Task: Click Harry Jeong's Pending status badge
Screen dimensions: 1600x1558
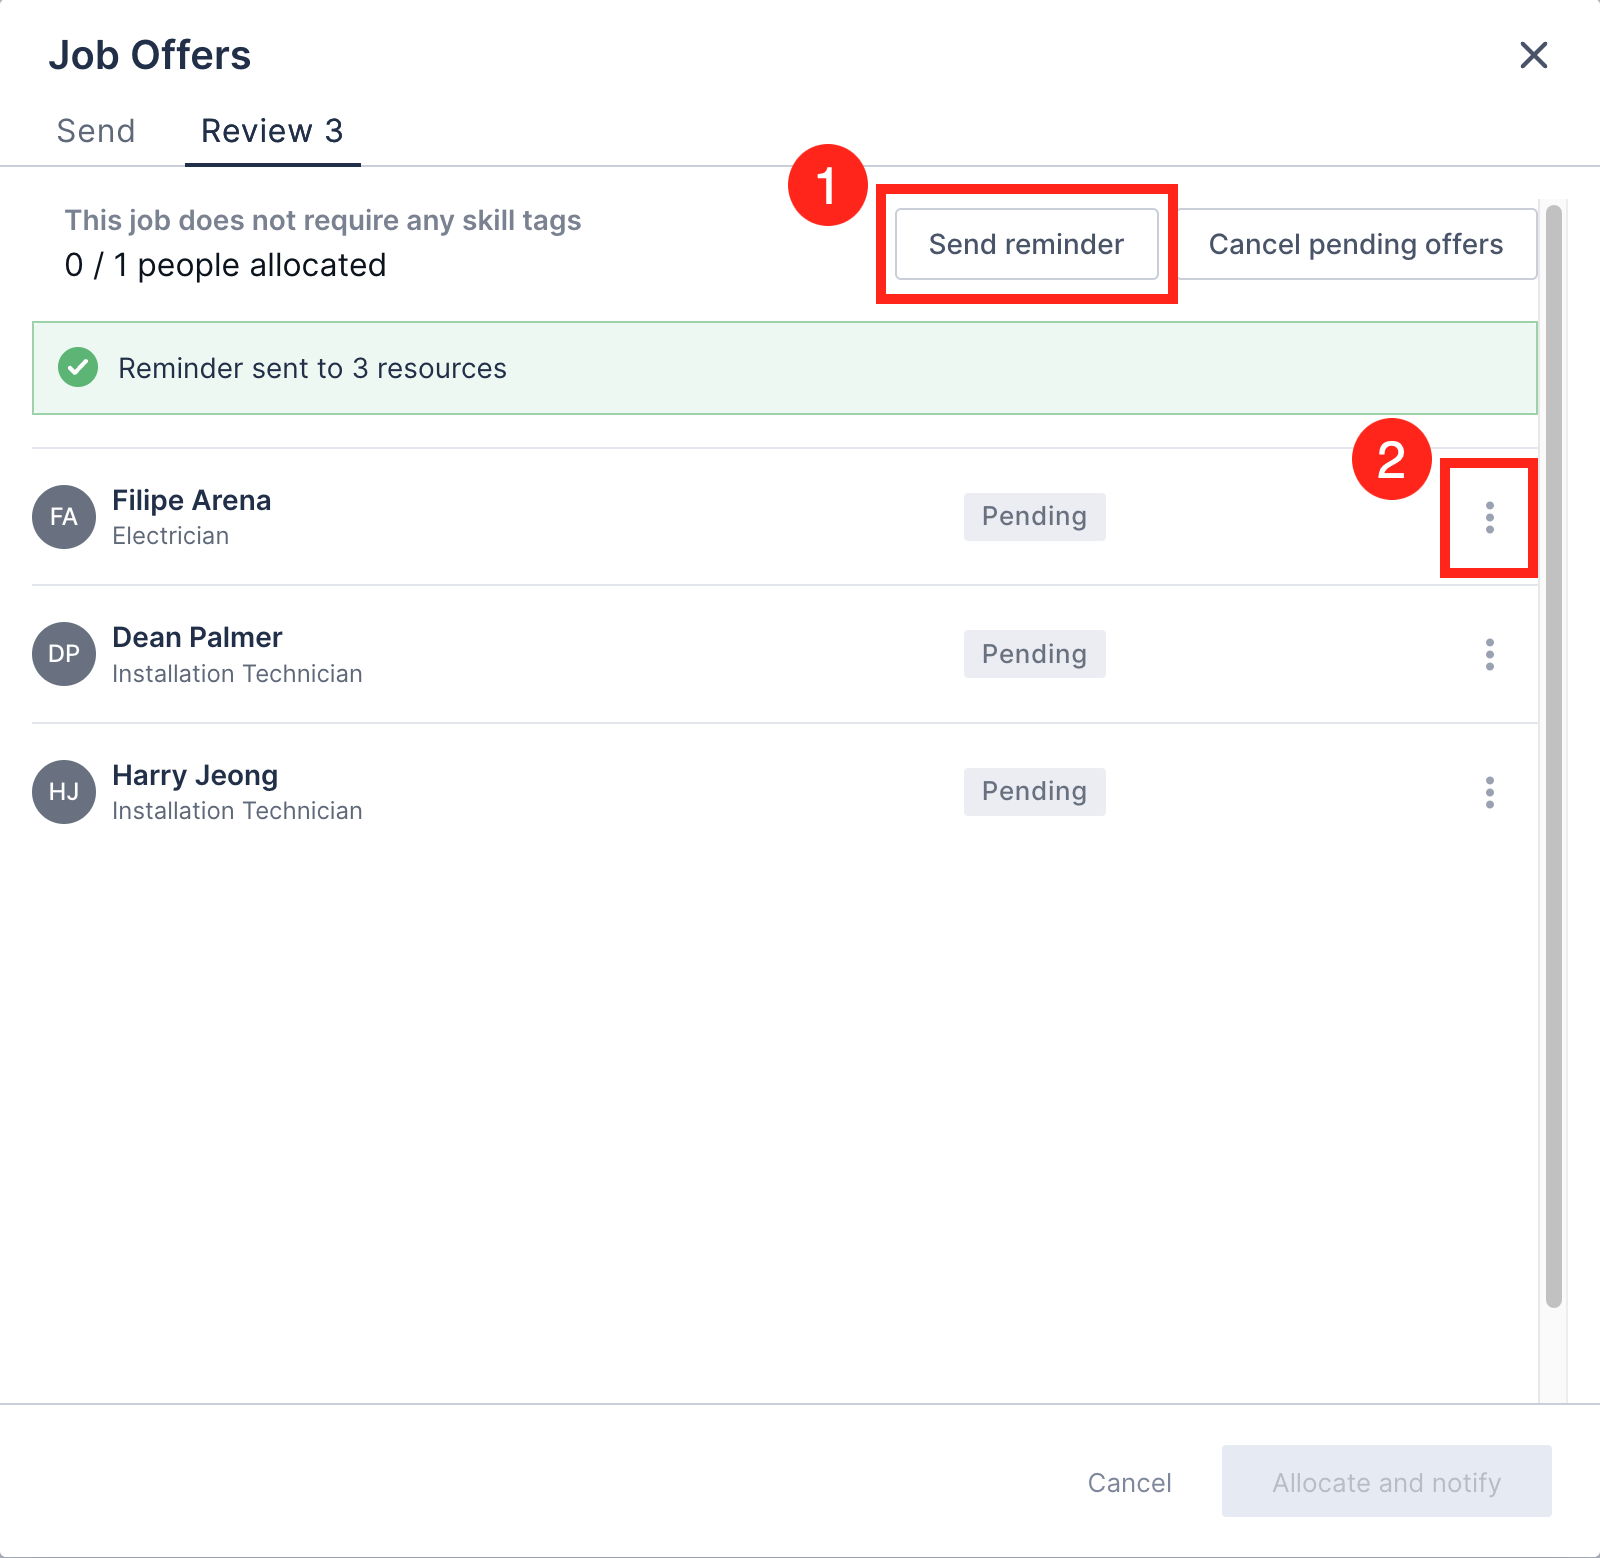Action: pyautogui.click(x=1034, y=792)
